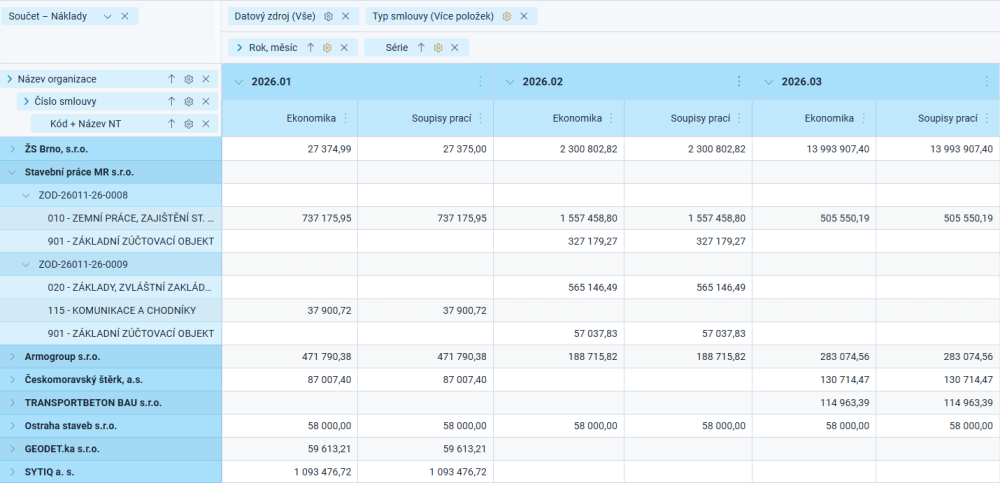The image size is (1000, 483).
Task: Expand the Číslo smlouvy field chevron
Action: tap(26, 101)
